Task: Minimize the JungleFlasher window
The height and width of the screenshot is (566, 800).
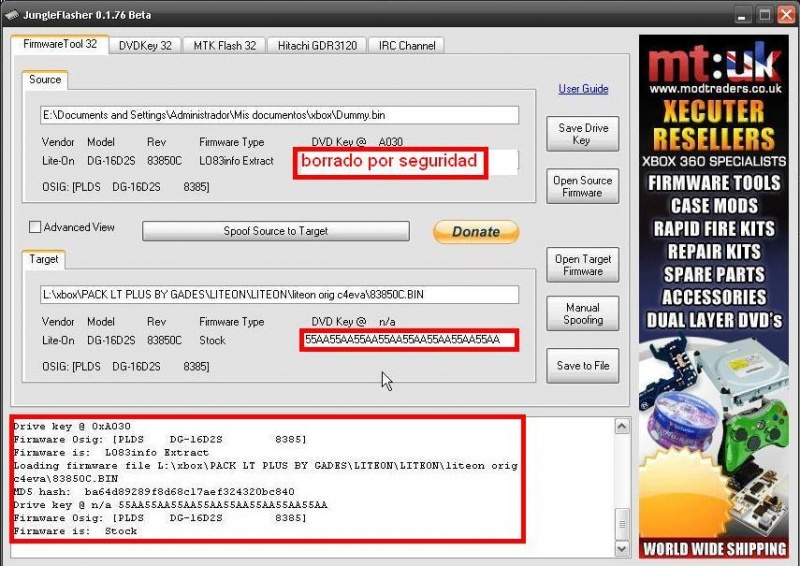Action: 742,15
